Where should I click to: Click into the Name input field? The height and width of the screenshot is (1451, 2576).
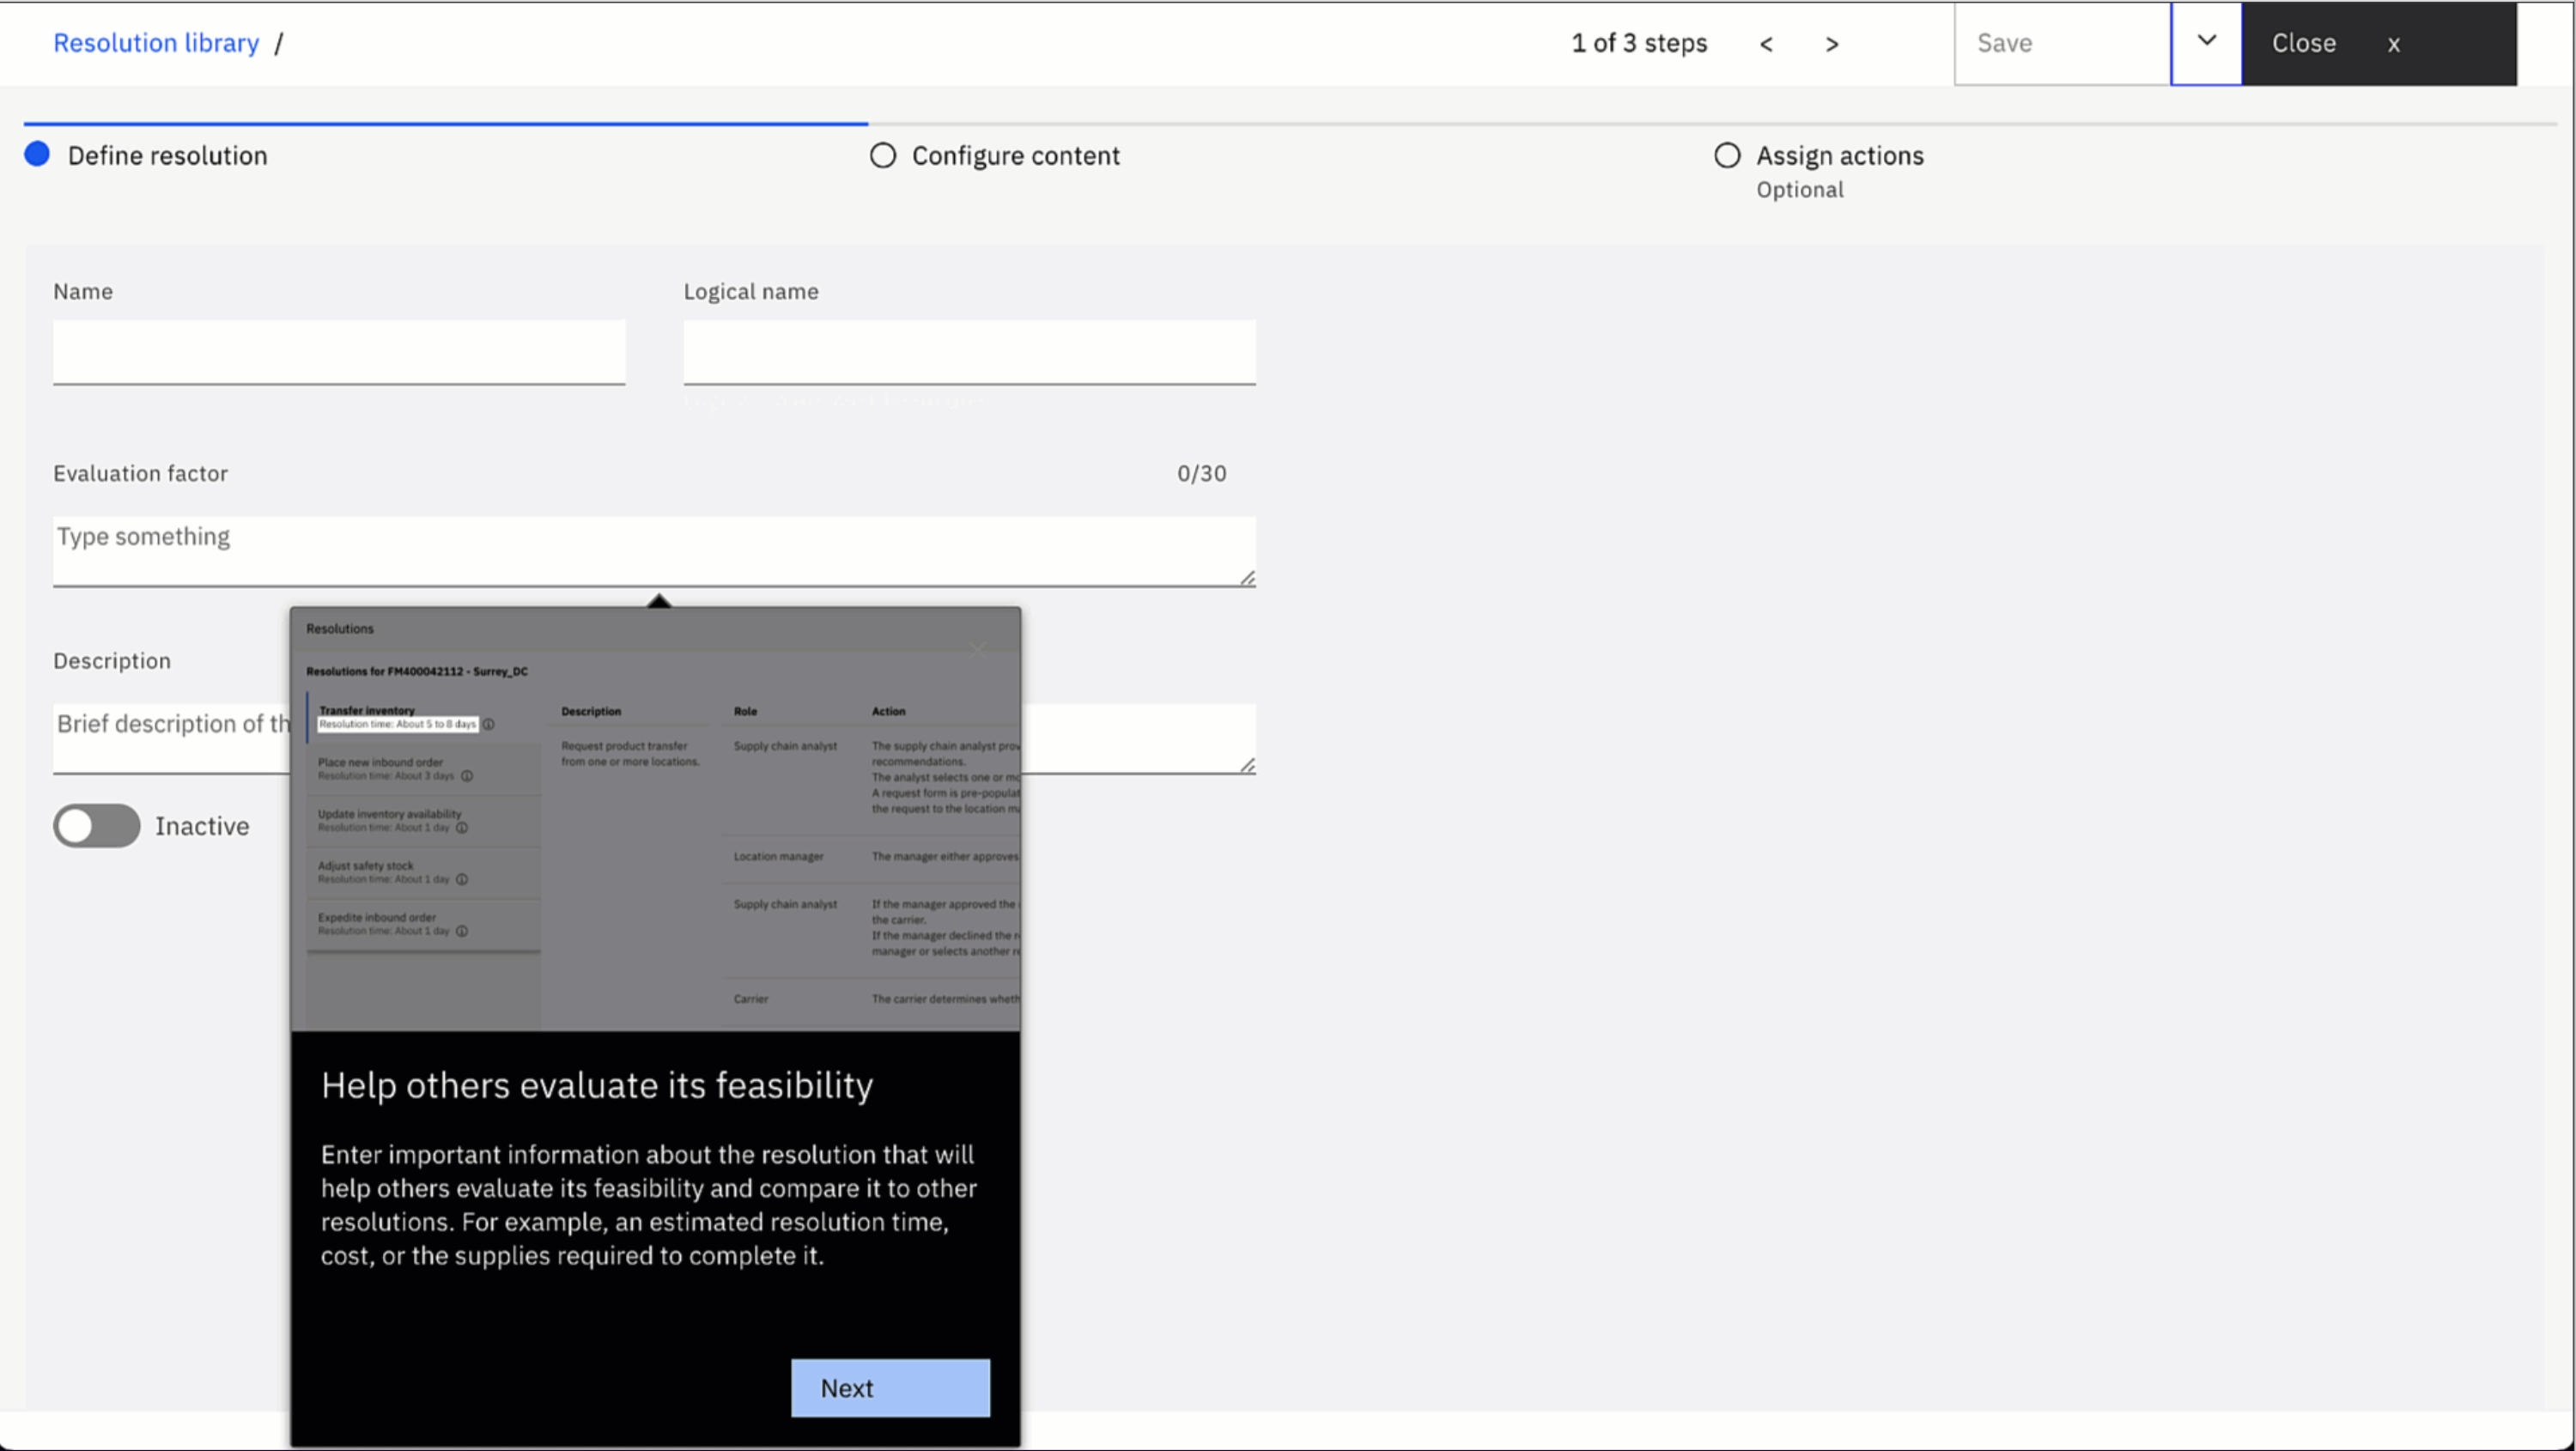[x=339, y=352]
